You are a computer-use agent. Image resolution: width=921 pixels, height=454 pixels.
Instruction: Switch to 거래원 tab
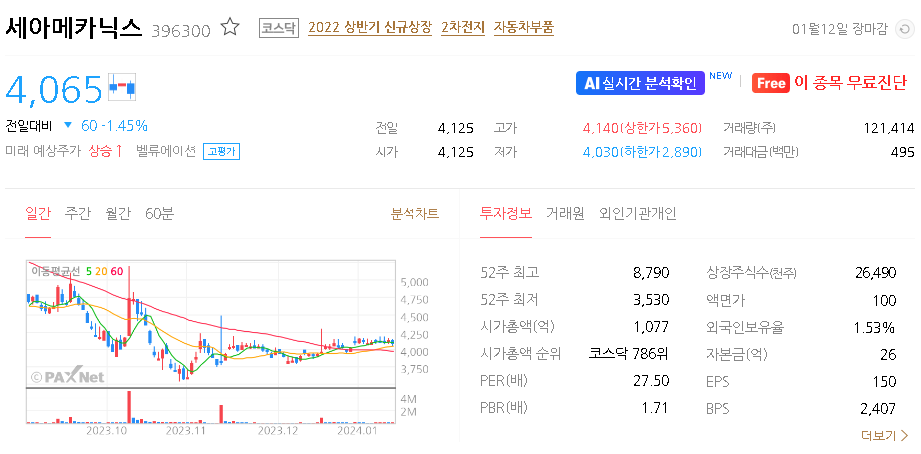pos(565,214)
